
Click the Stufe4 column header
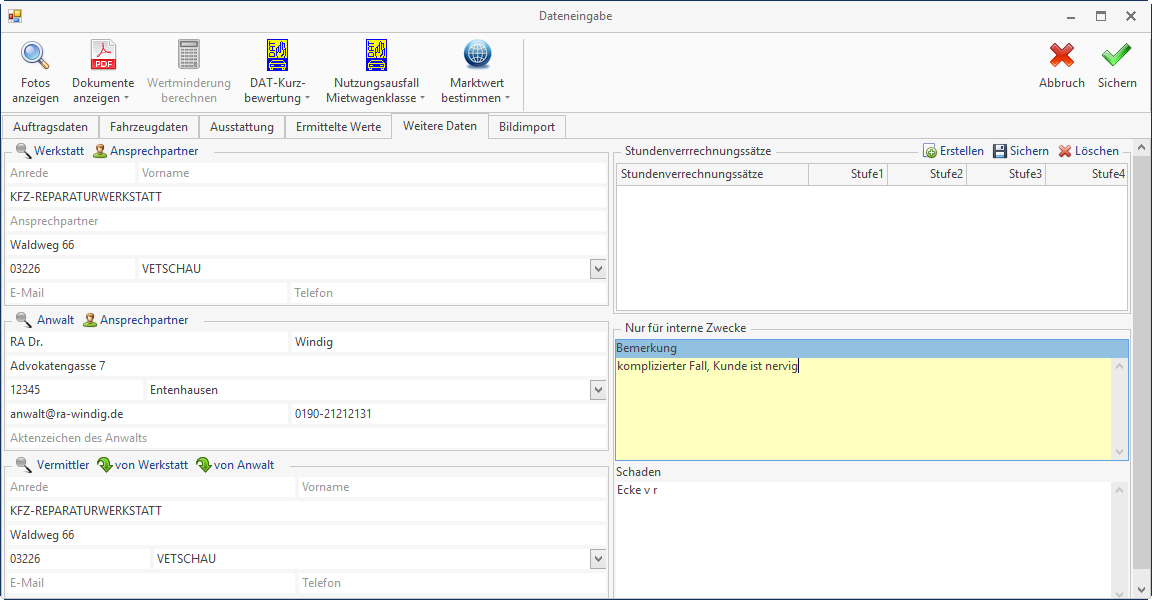1087,175
